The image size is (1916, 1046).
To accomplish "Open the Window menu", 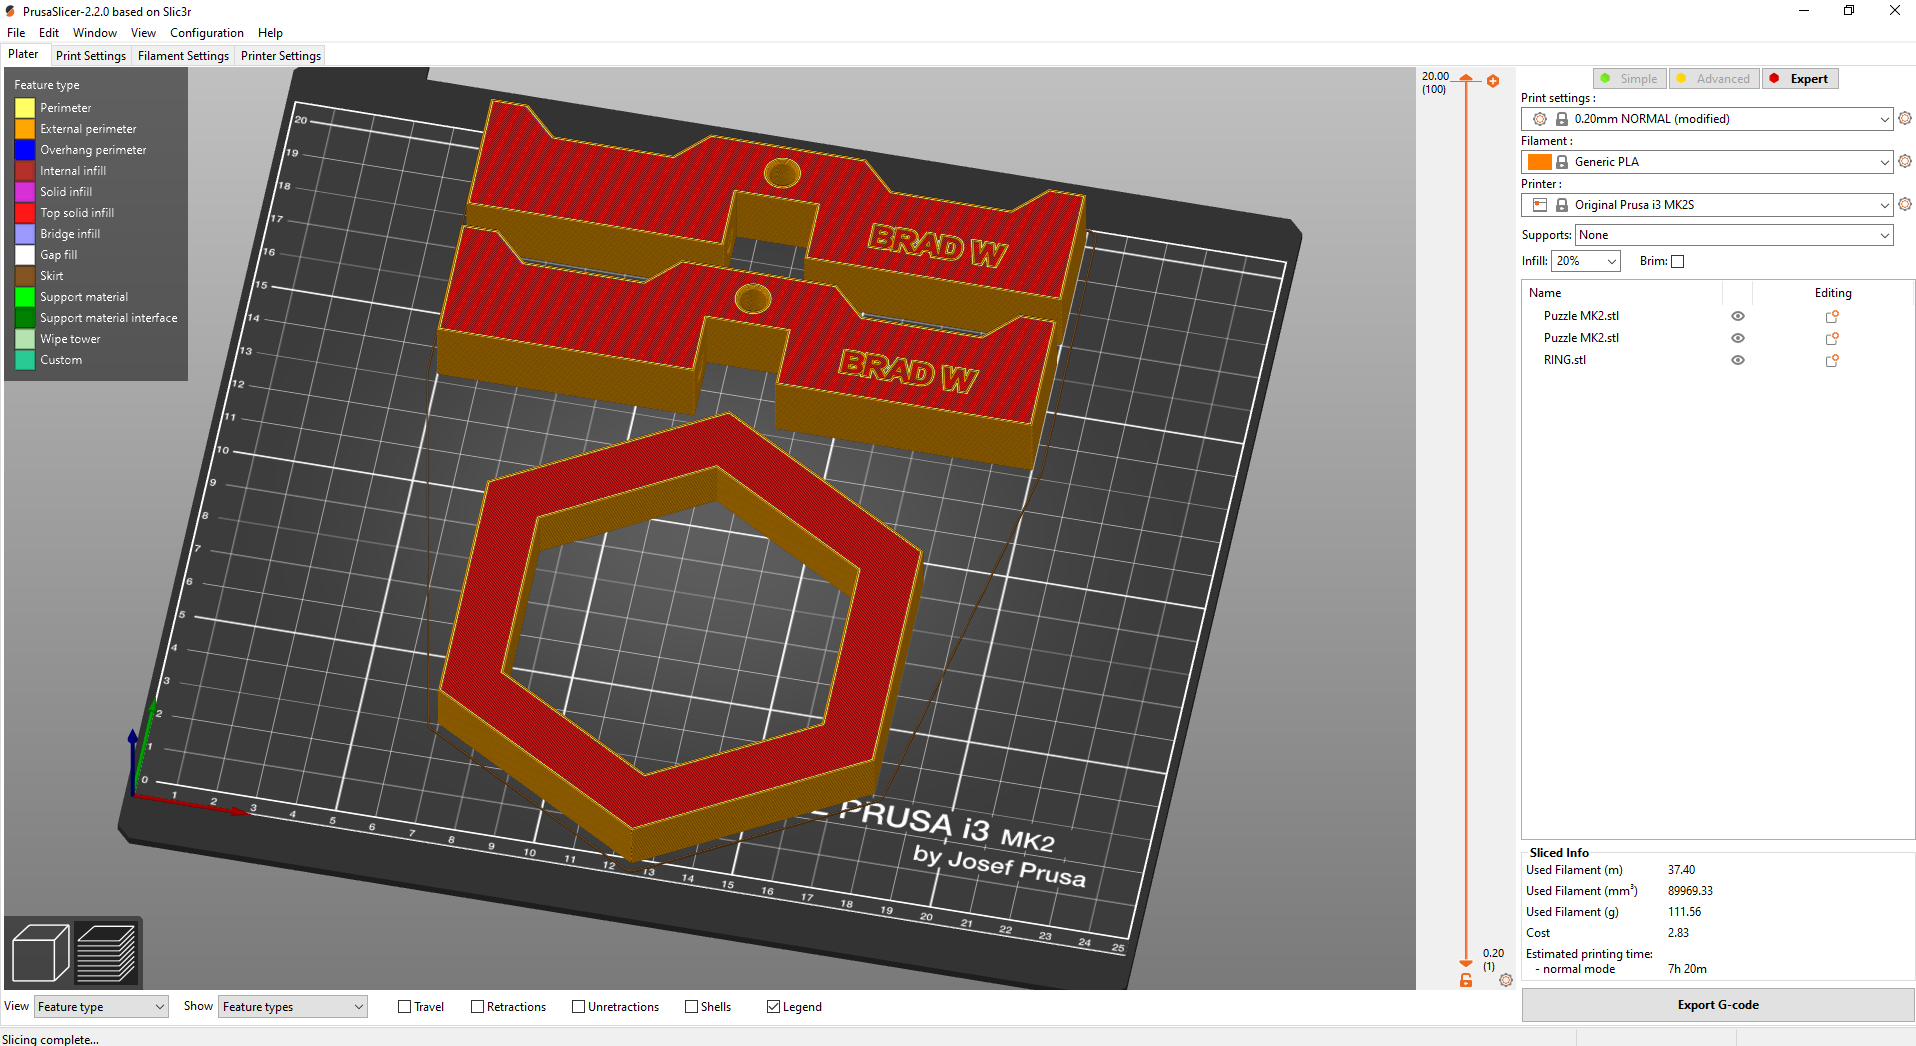I will [x=95, y=33].
